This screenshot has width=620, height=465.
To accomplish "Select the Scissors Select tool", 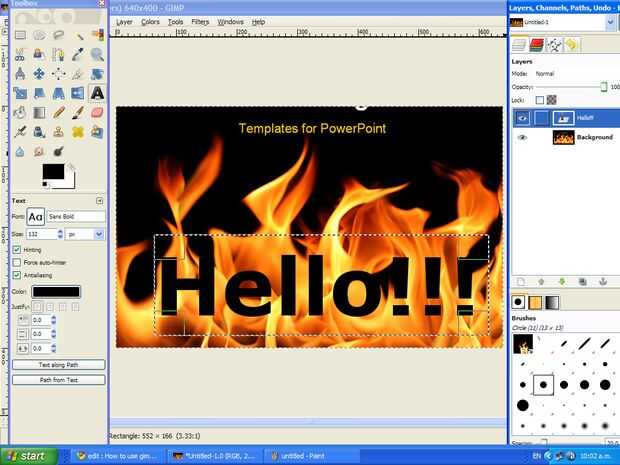I will pyautogui.click(x=20, y=55).
